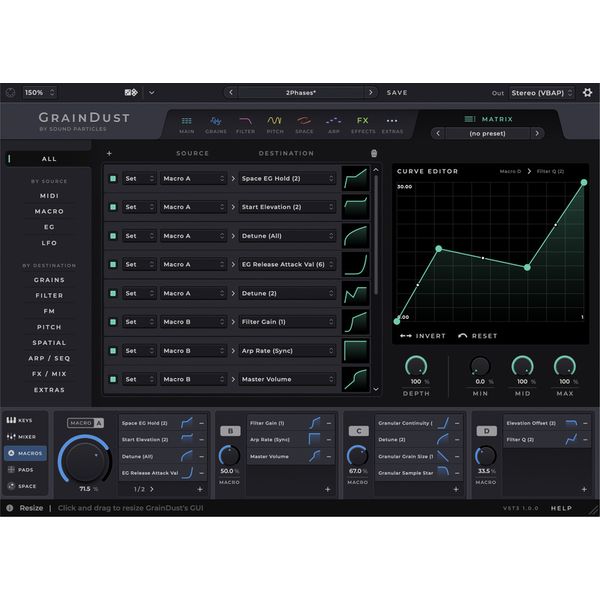Viewport: 600px width, 600px height.
Task: Toggle the Start Elevation (2) row enable
Action: [x=113, y=207]
